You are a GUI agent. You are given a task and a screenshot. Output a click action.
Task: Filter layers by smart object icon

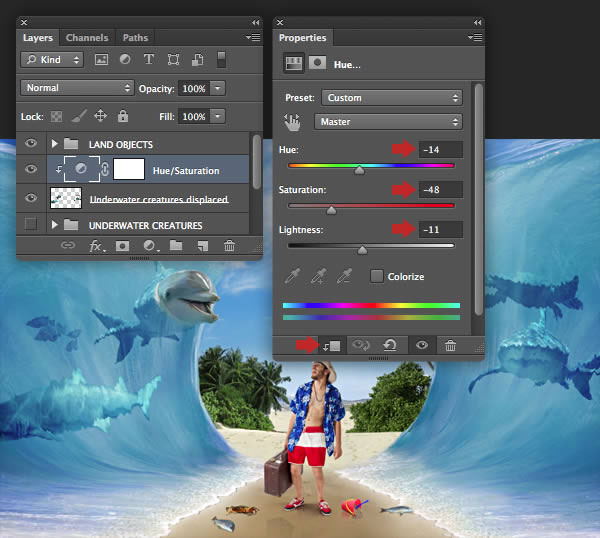[197, 59]
